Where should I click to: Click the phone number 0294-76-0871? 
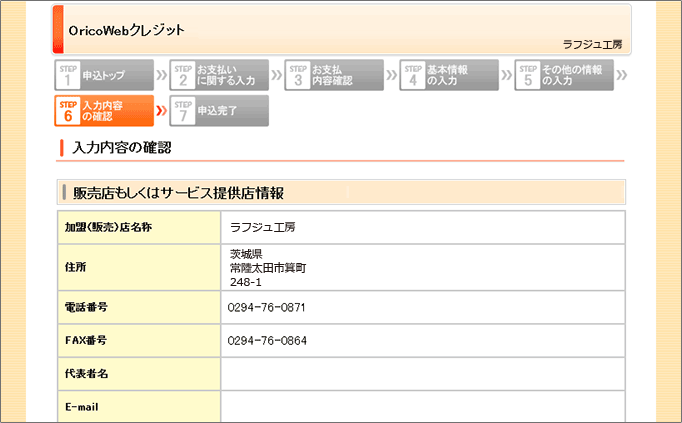267,307
